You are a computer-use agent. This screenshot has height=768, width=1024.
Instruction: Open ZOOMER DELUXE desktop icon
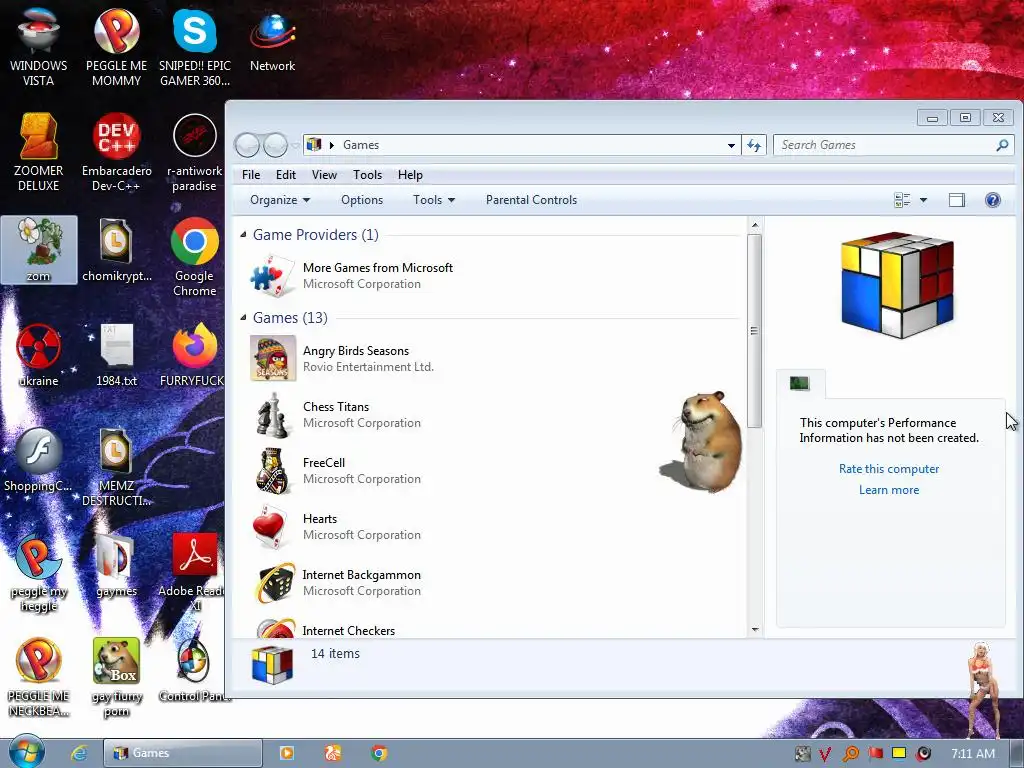[39, 152]
